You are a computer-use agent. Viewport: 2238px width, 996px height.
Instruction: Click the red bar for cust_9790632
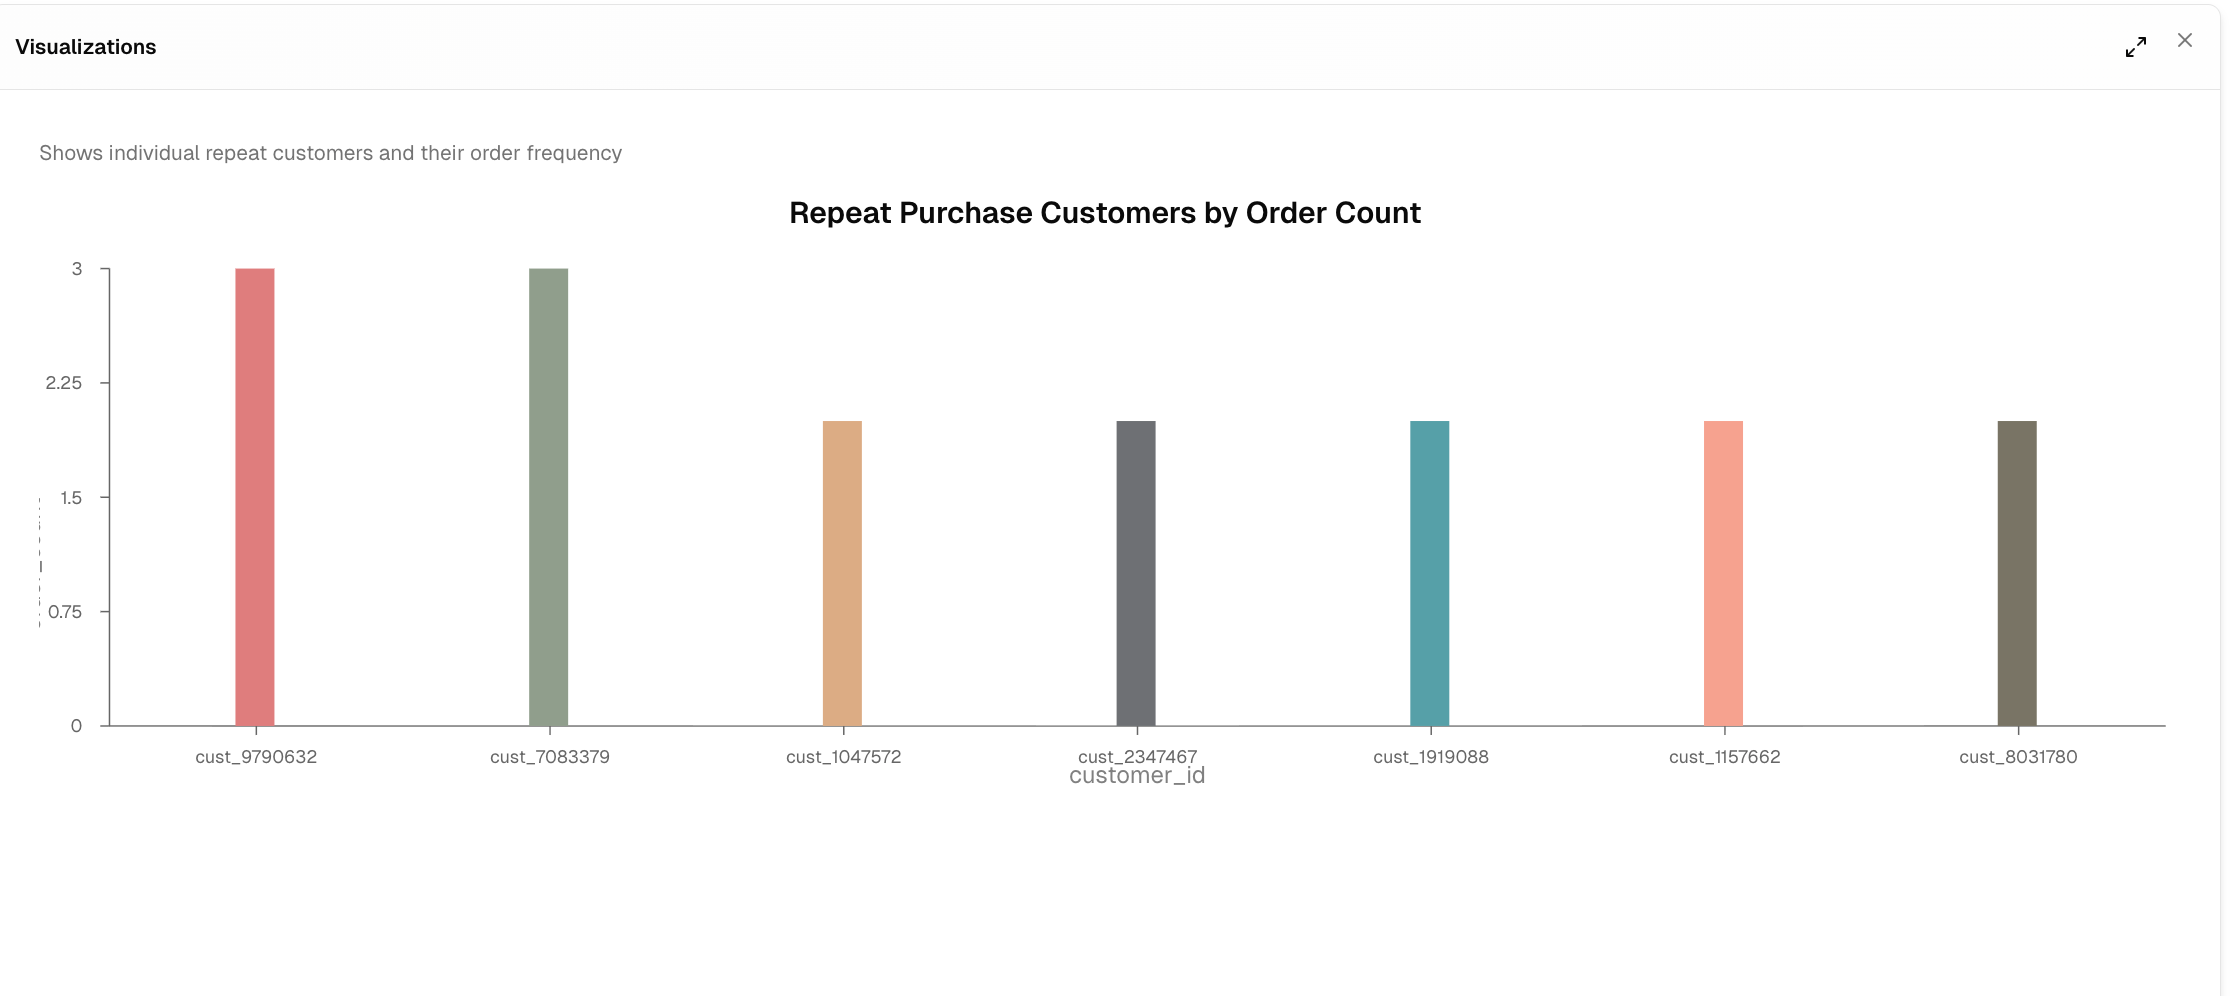coord(255,497)
